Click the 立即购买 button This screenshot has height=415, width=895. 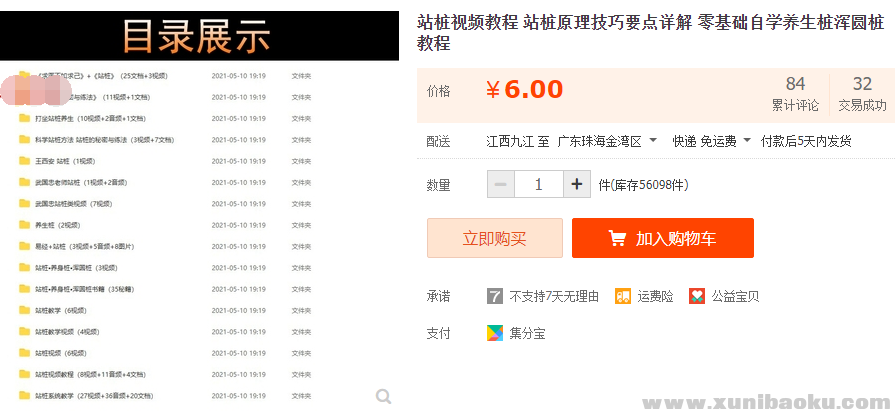(494, 239)
